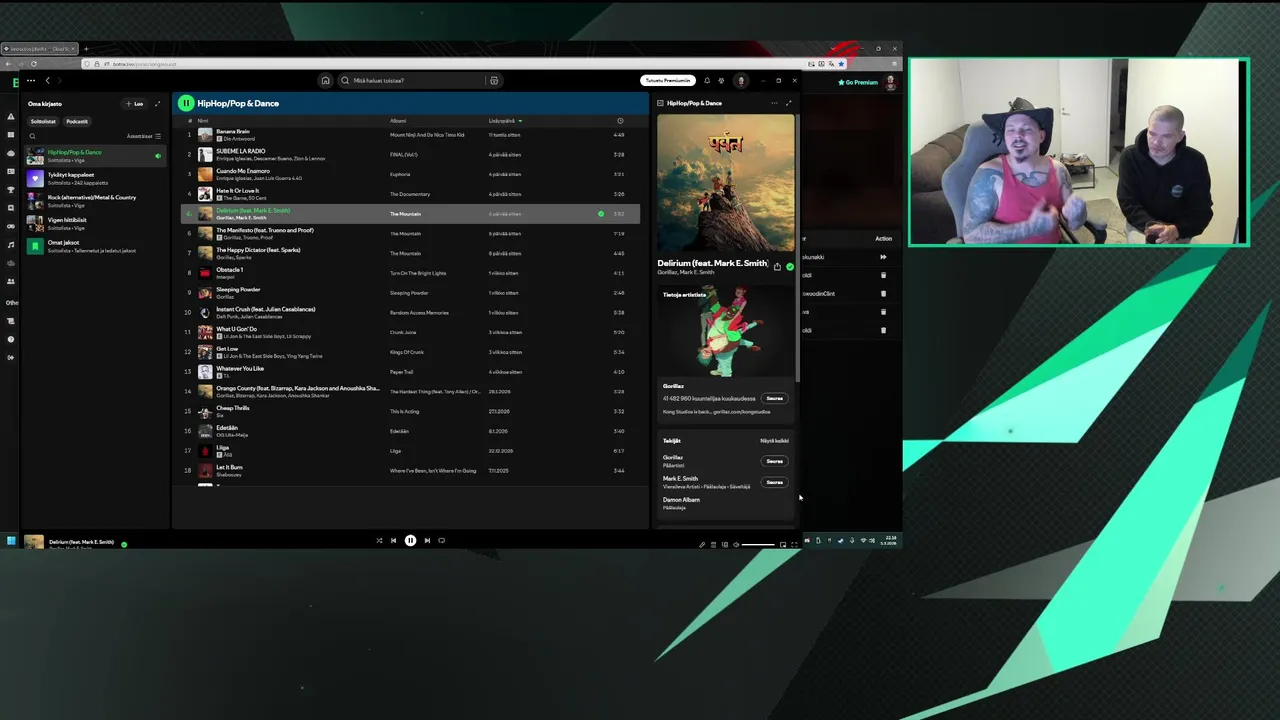Open the Luo create menu
Screen dimensions: 1280x720
coord(135,104)
